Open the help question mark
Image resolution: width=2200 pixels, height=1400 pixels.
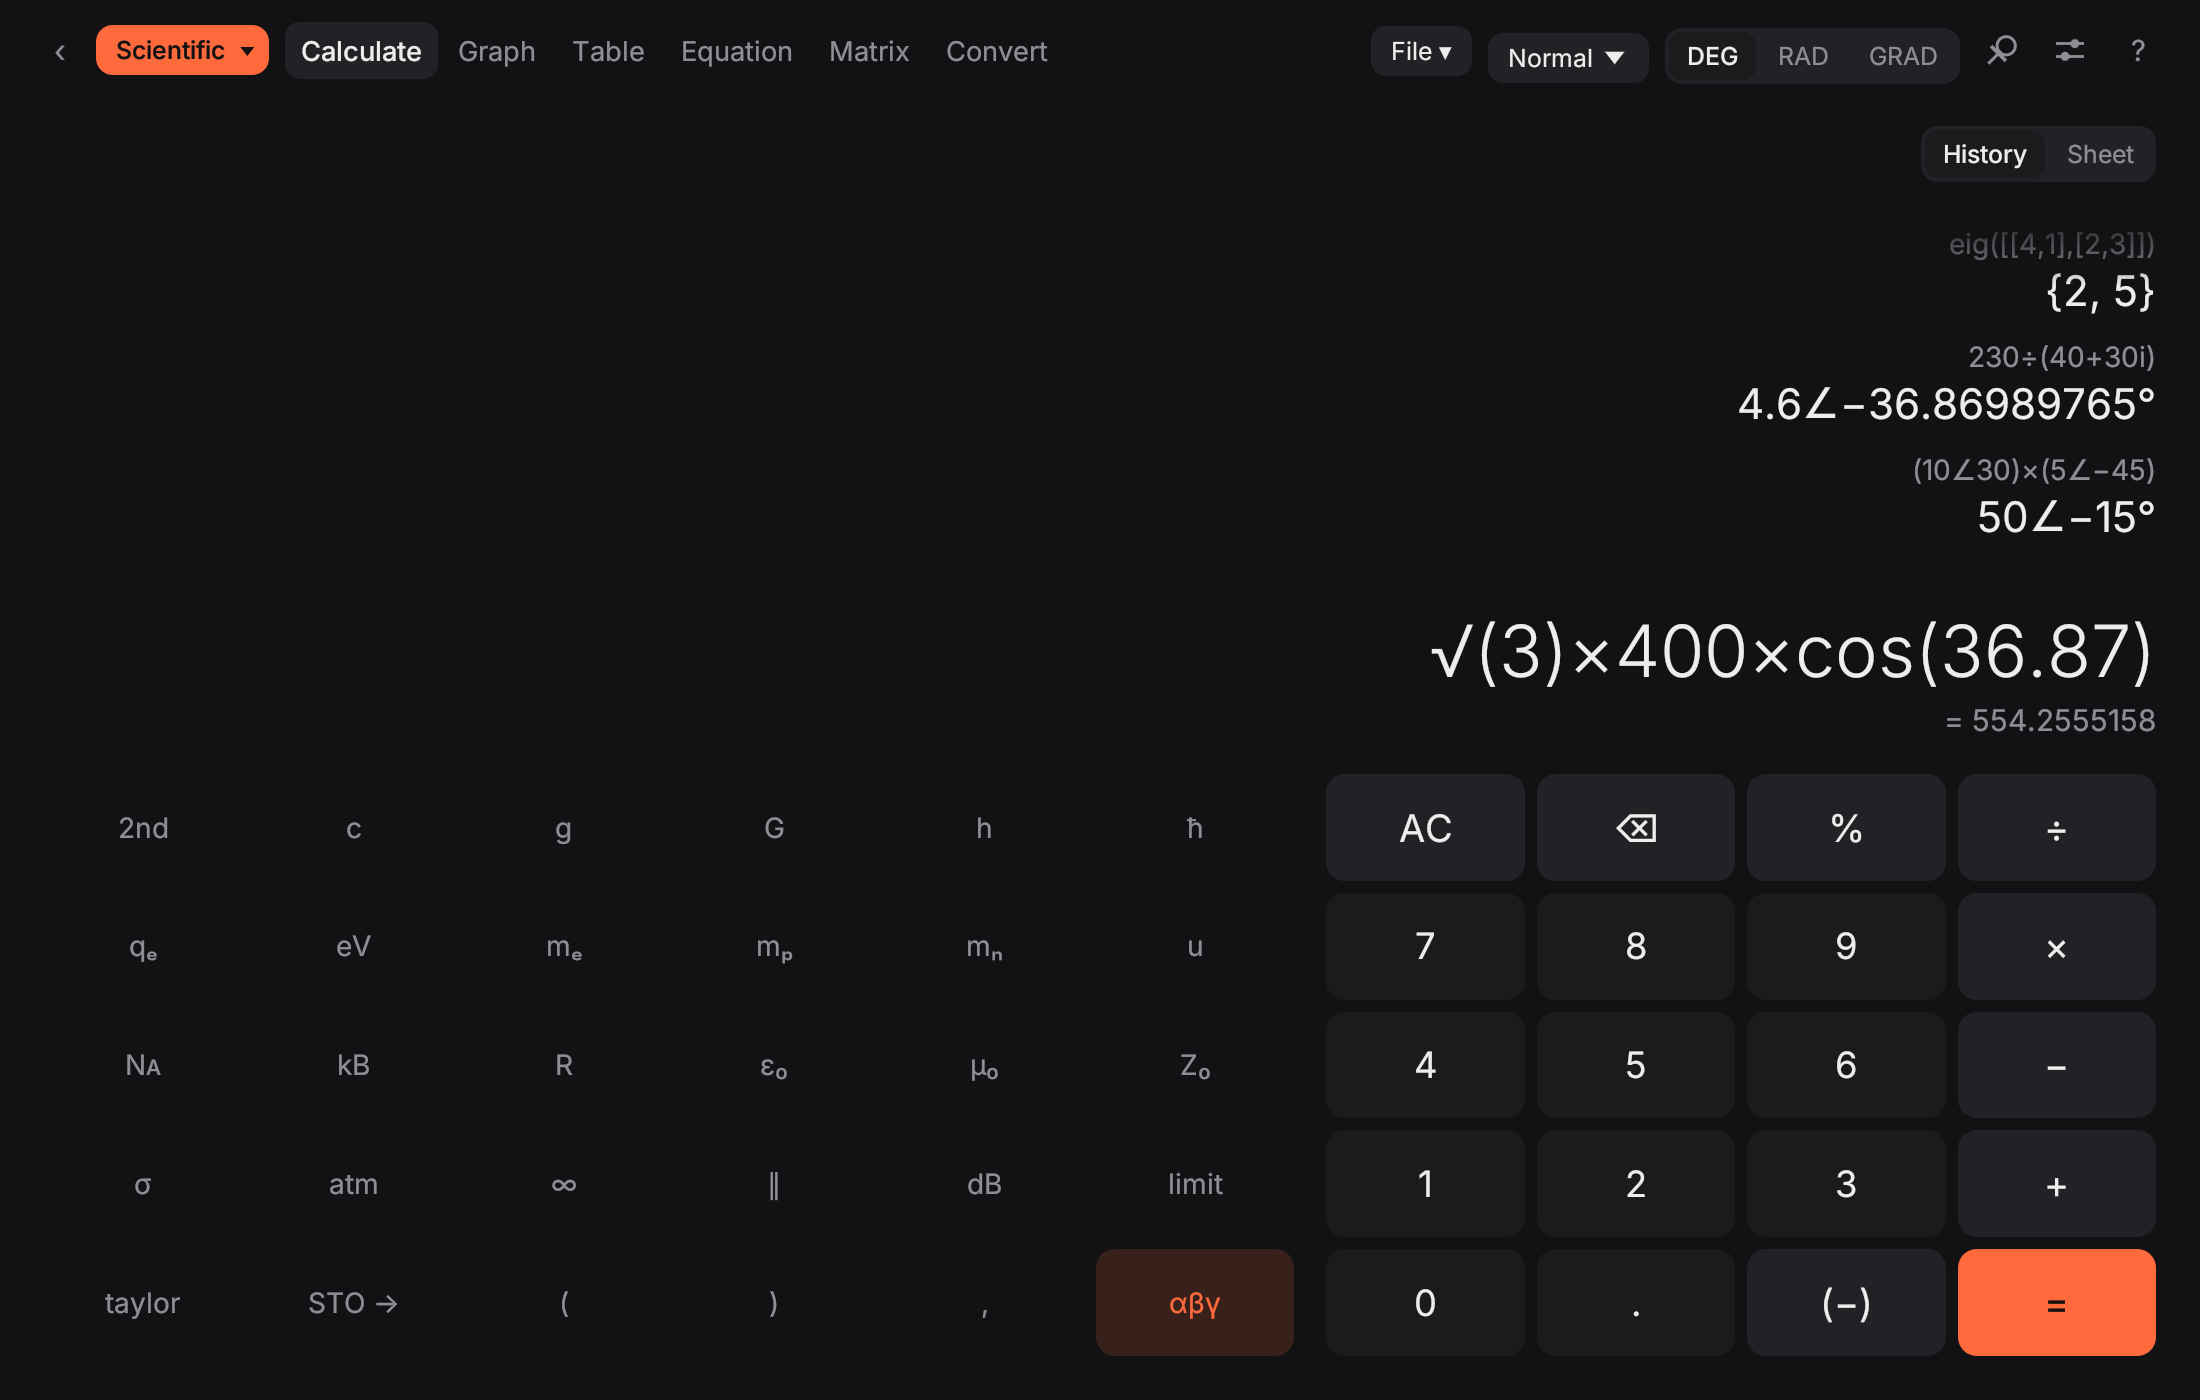2138,50
